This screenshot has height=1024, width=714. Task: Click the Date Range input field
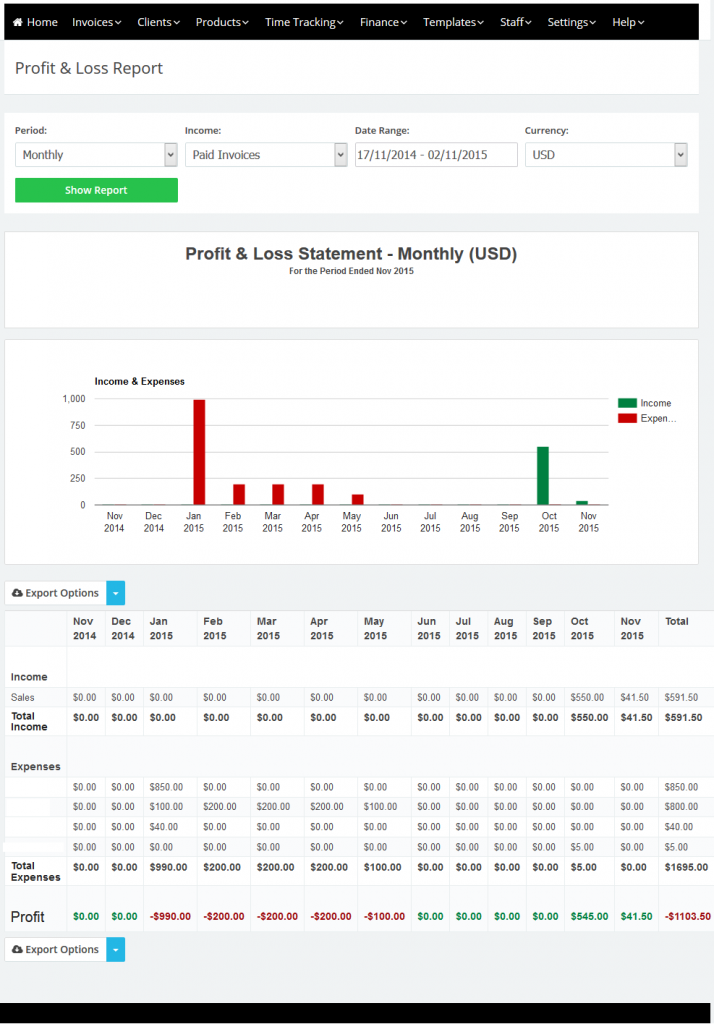click(436, 155)
